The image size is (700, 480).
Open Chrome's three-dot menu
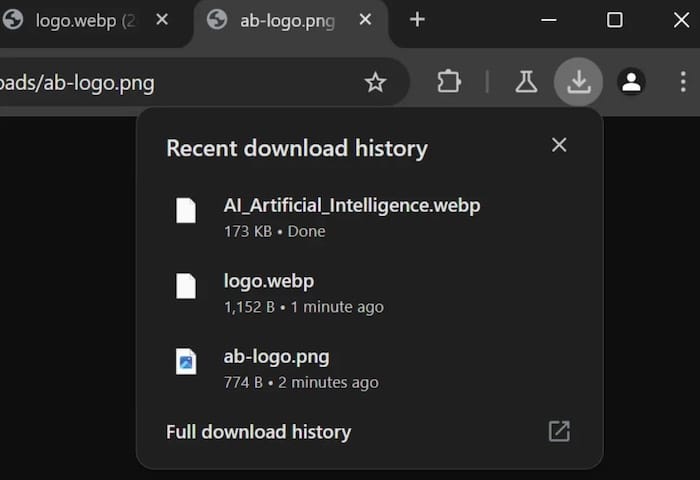tap(683, 82)
